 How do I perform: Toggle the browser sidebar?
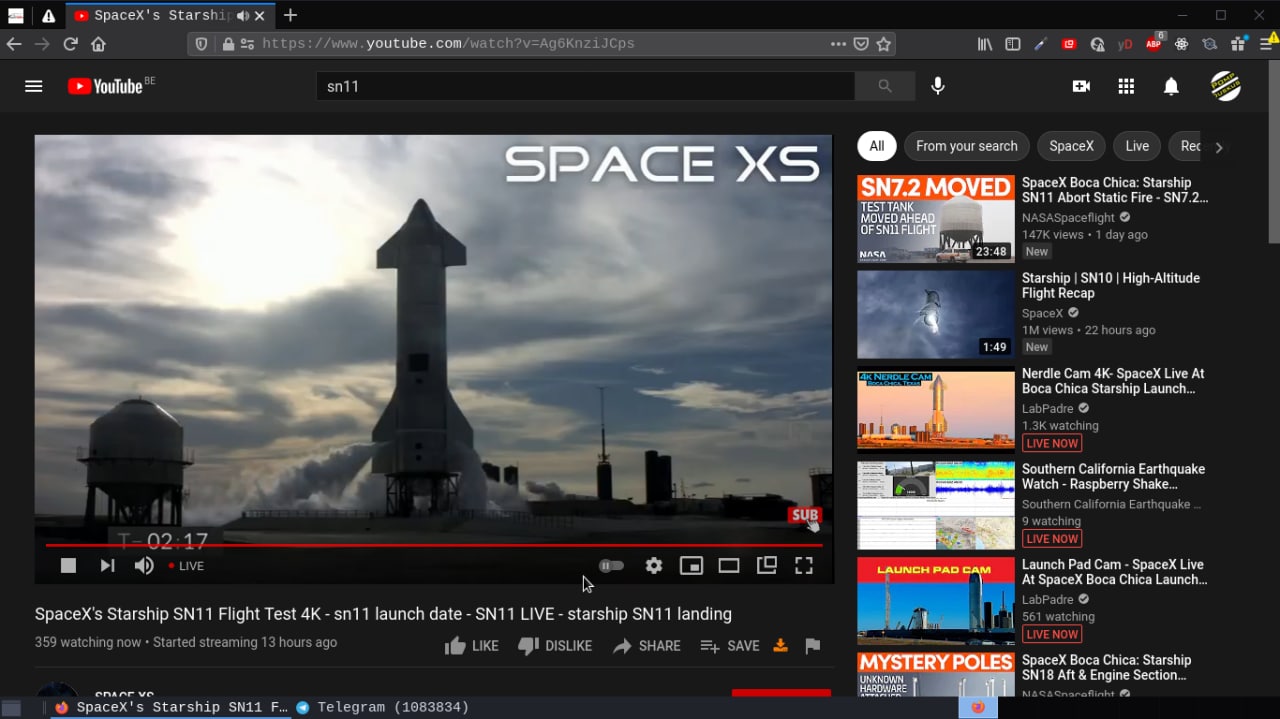point(1013,44)
